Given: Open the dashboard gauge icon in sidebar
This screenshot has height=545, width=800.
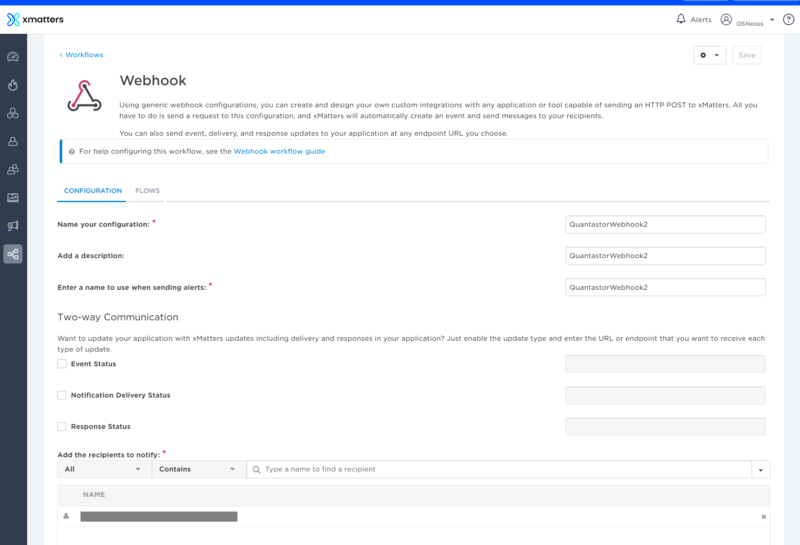Looking at the screenshot, I should tap(13, 57).
